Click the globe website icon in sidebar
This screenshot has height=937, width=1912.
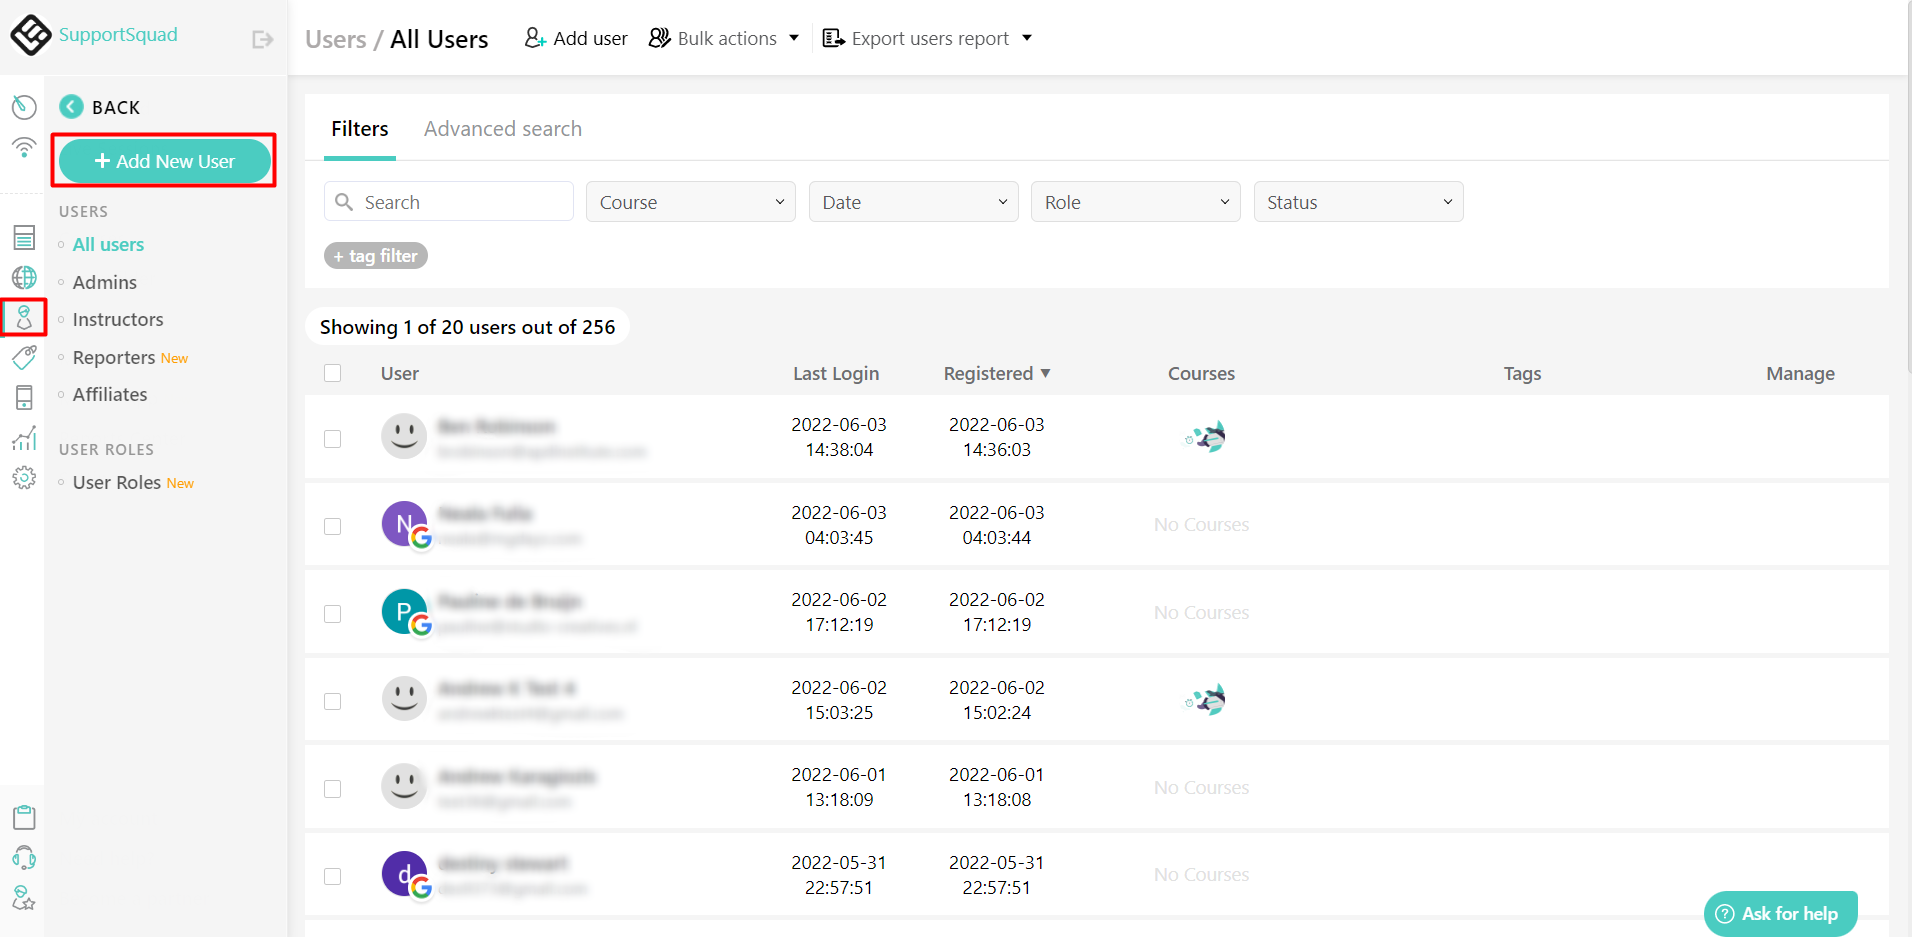24,278
